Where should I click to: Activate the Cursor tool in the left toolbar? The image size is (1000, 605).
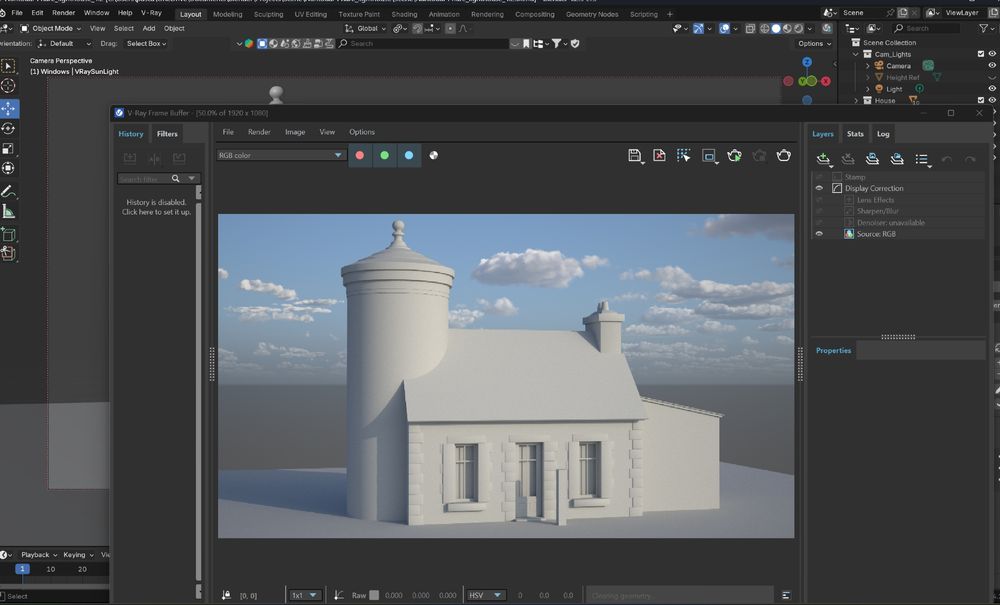coord(8,85)
